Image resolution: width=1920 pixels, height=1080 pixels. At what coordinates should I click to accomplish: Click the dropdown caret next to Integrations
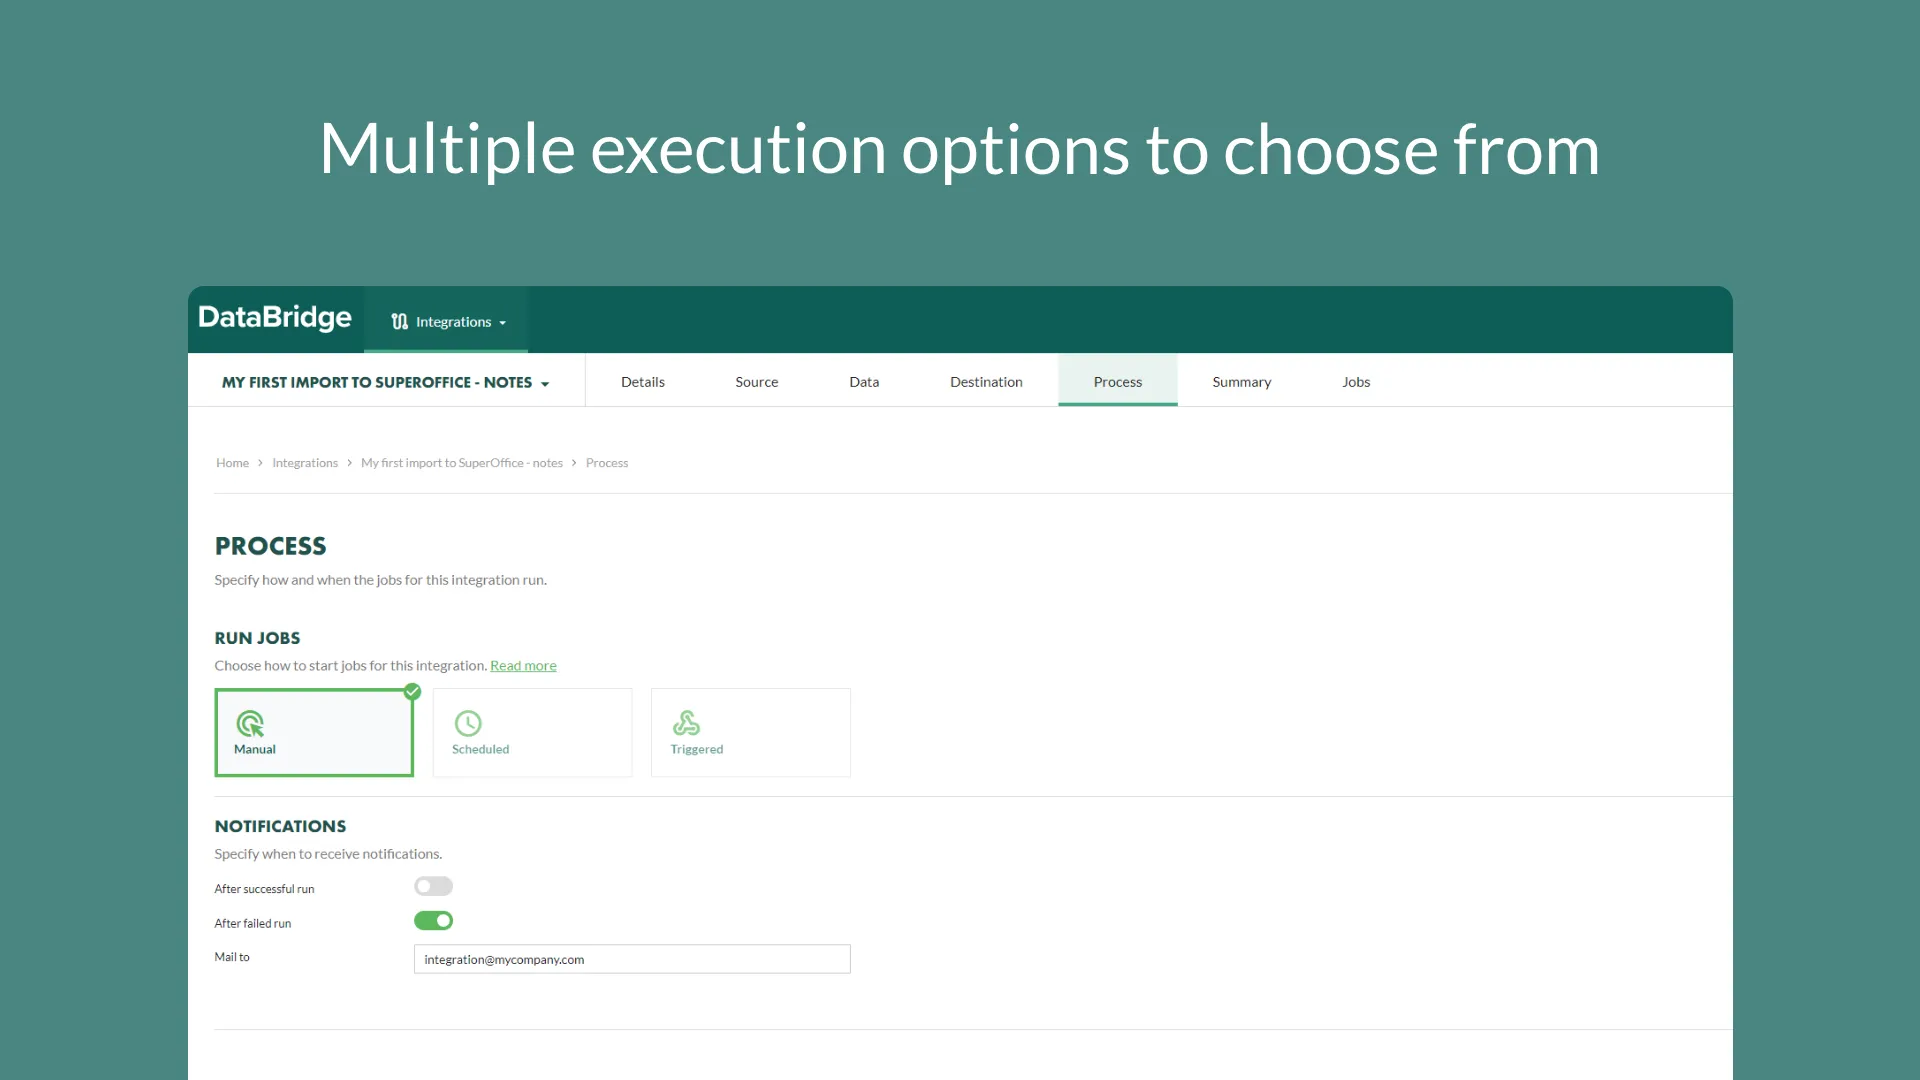(x=503, y=323)
